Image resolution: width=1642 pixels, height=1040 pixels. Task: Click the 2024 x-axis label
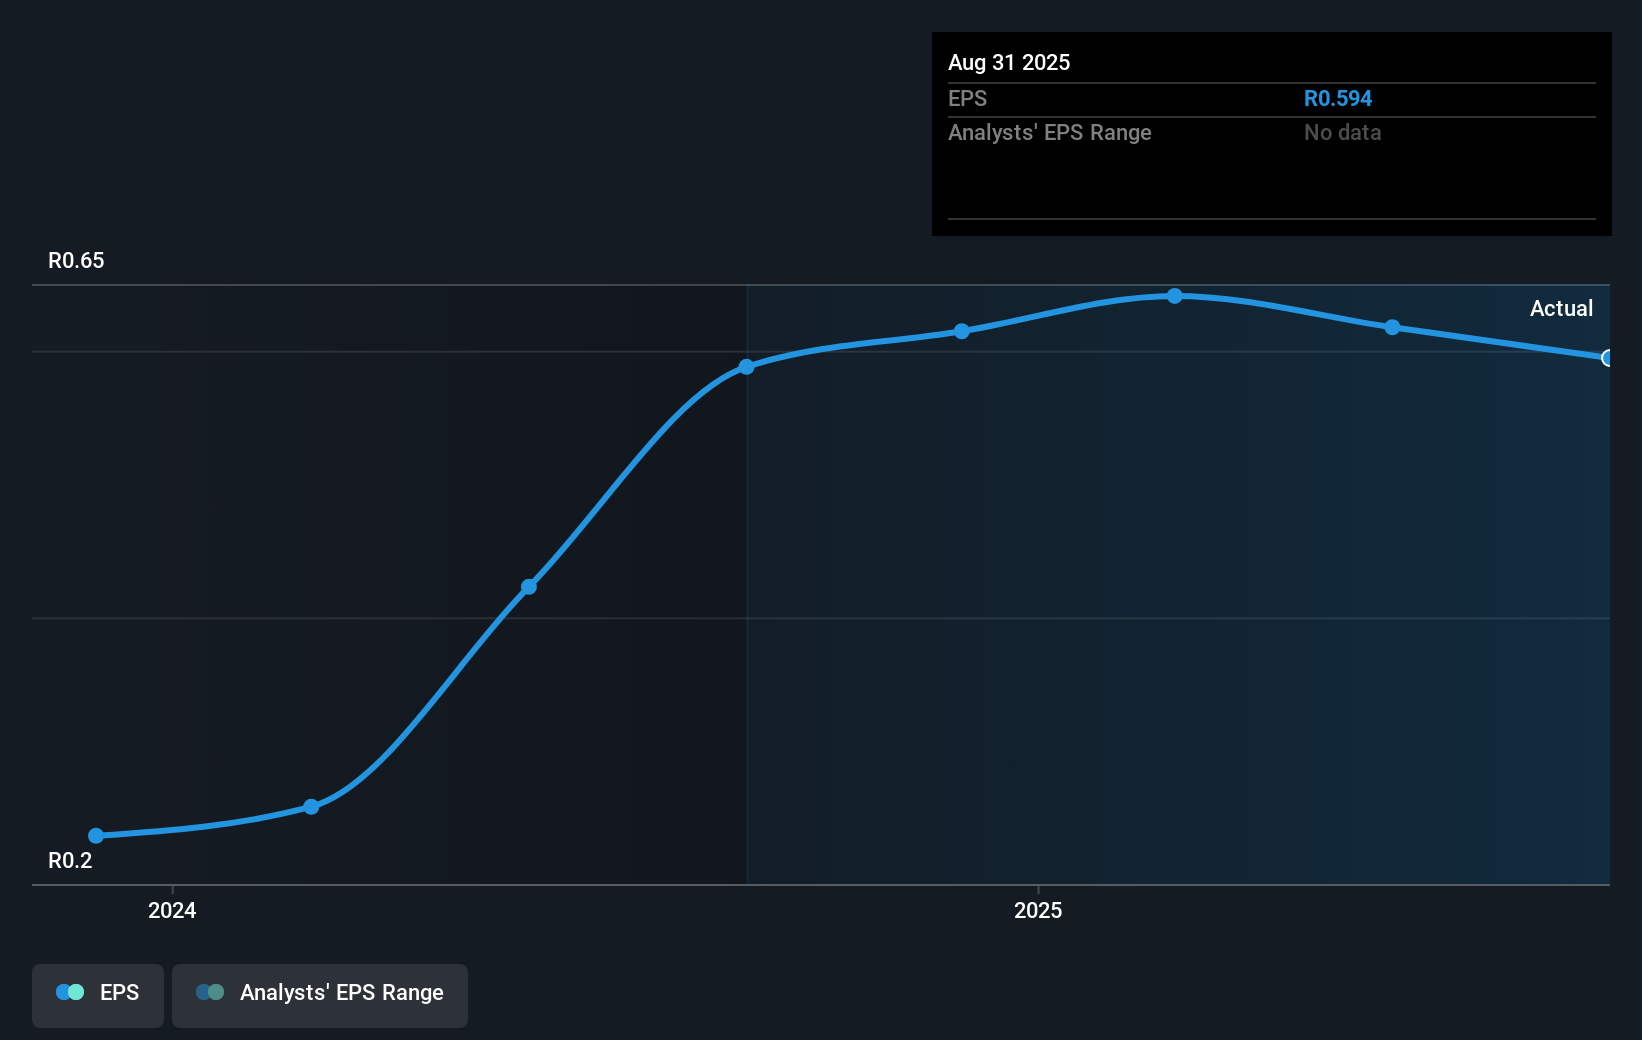click(172, 910)
